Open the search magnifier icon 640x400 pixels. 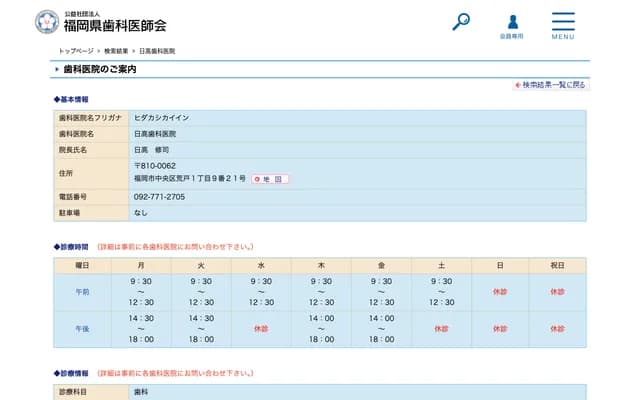click(461, 22)
